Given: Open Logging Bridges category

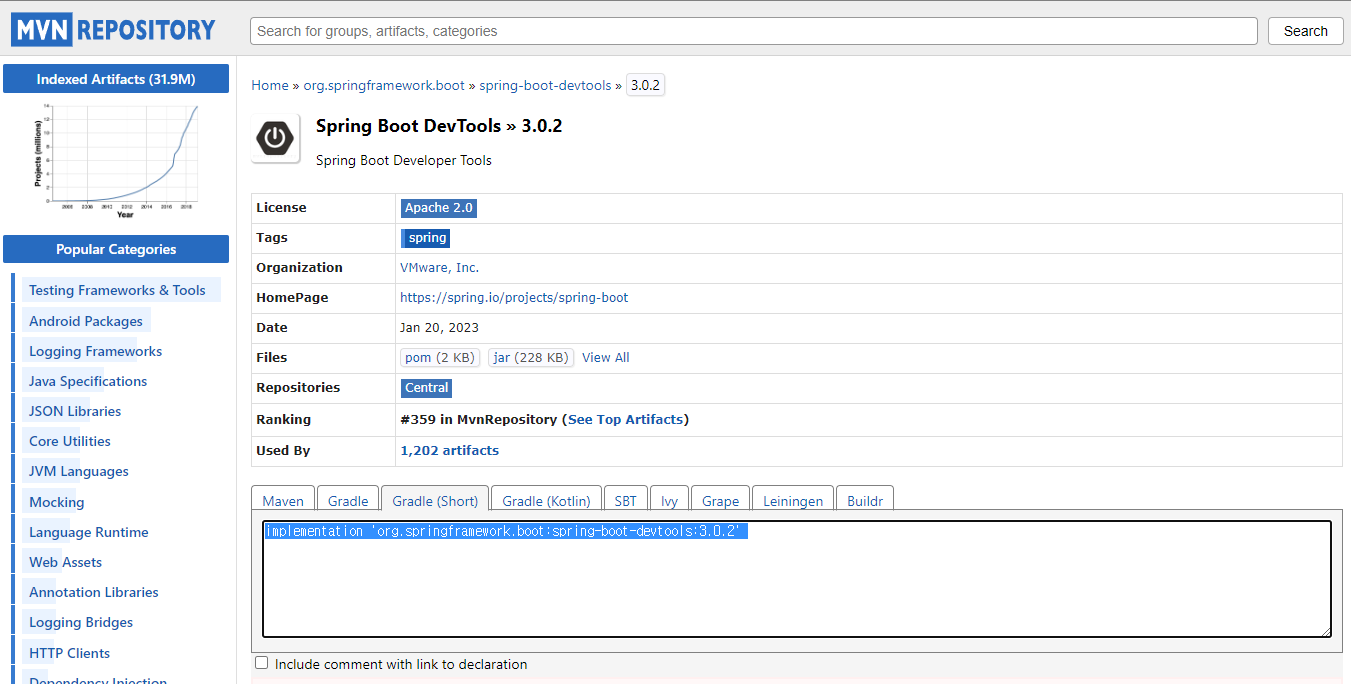Looking at the screenshot, I should tap(81, 622).
